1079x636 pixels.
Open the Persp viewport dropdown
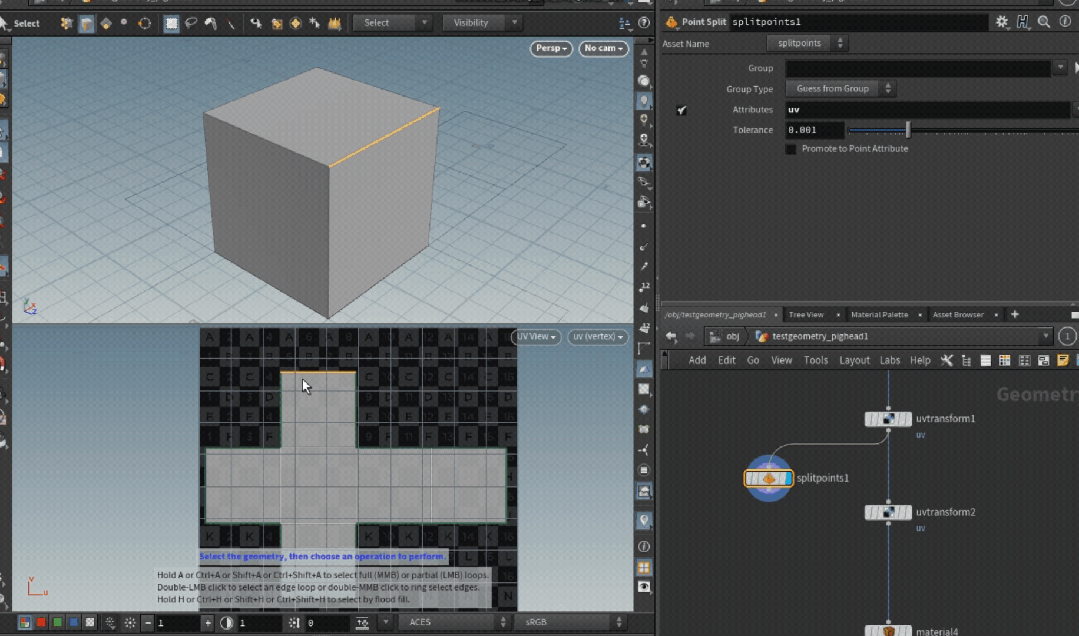pyautogui.click(x=551, y=48)
